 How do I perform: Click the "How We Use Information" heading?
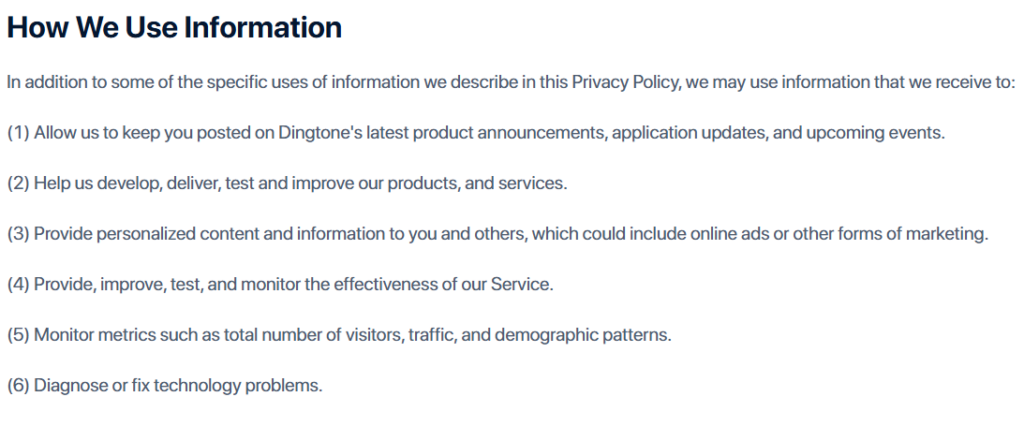[x=174, y=28]
